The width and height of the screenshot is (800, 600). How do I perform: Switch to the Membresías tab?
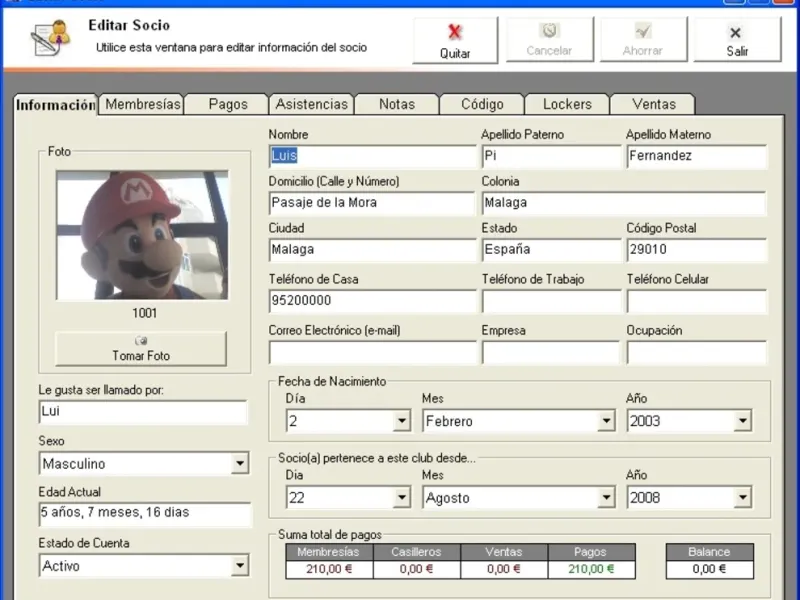pos(142,104)
